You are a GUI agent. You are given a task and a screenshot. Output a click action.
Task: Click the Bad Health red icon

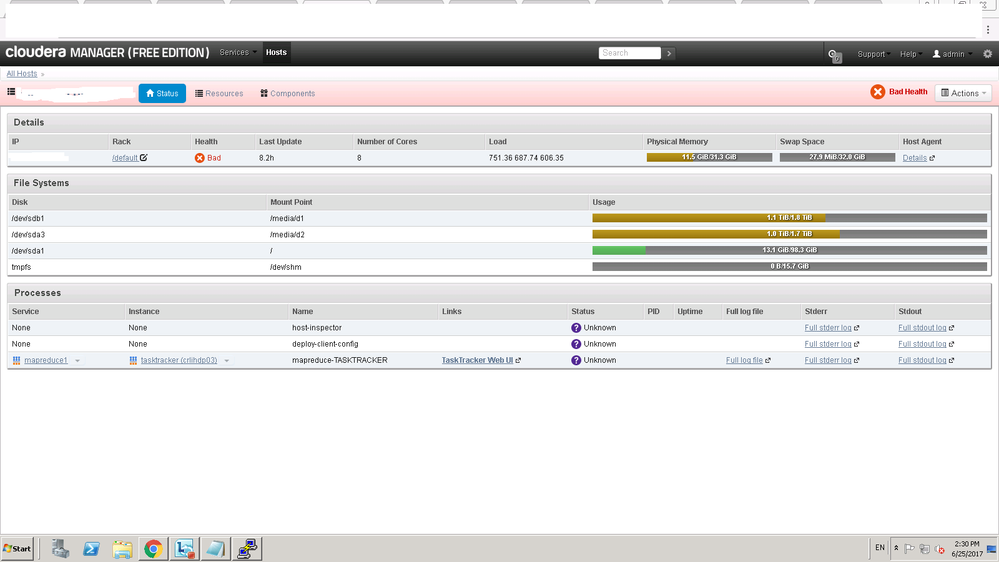tap(877, 92)
